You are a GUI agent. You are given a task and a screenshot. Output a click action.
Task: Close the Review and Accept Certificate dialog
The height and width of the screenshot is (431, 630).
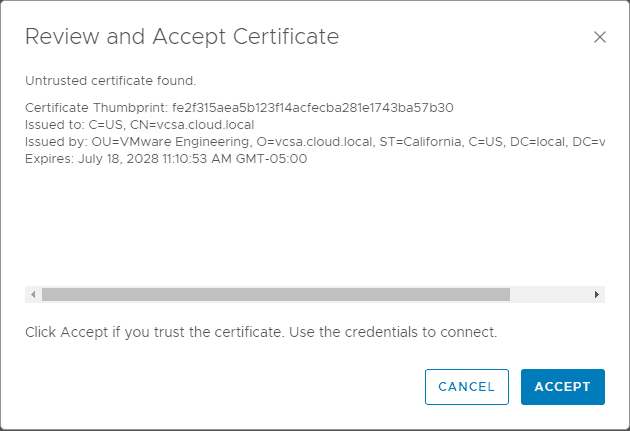(x=600, y=38)
